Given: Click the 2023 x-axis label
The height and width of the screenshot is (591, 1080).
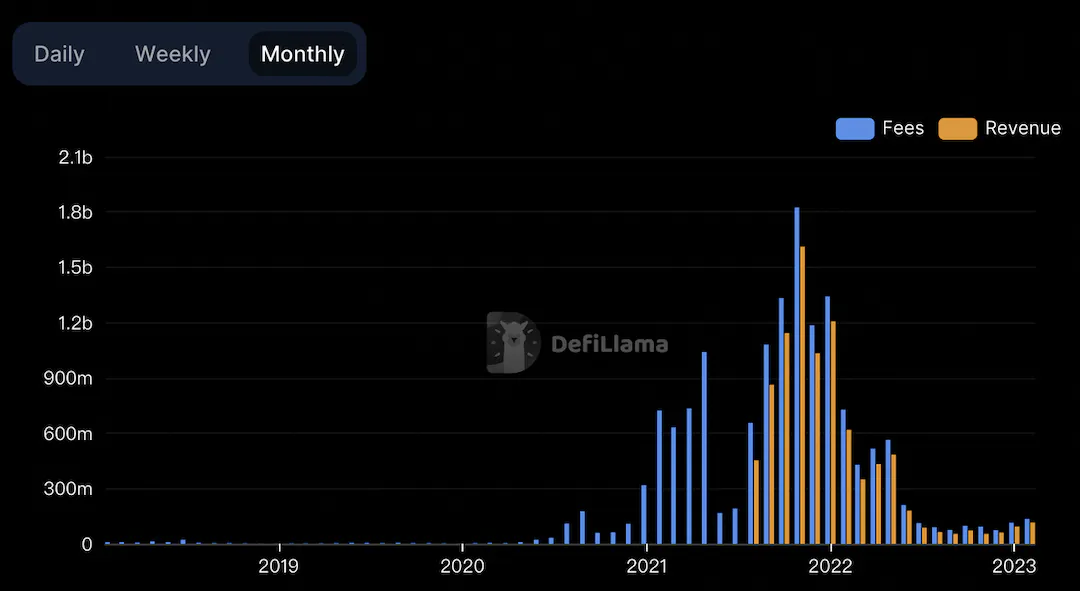Looking at the screenshot, I should (x=1014, y=566).
